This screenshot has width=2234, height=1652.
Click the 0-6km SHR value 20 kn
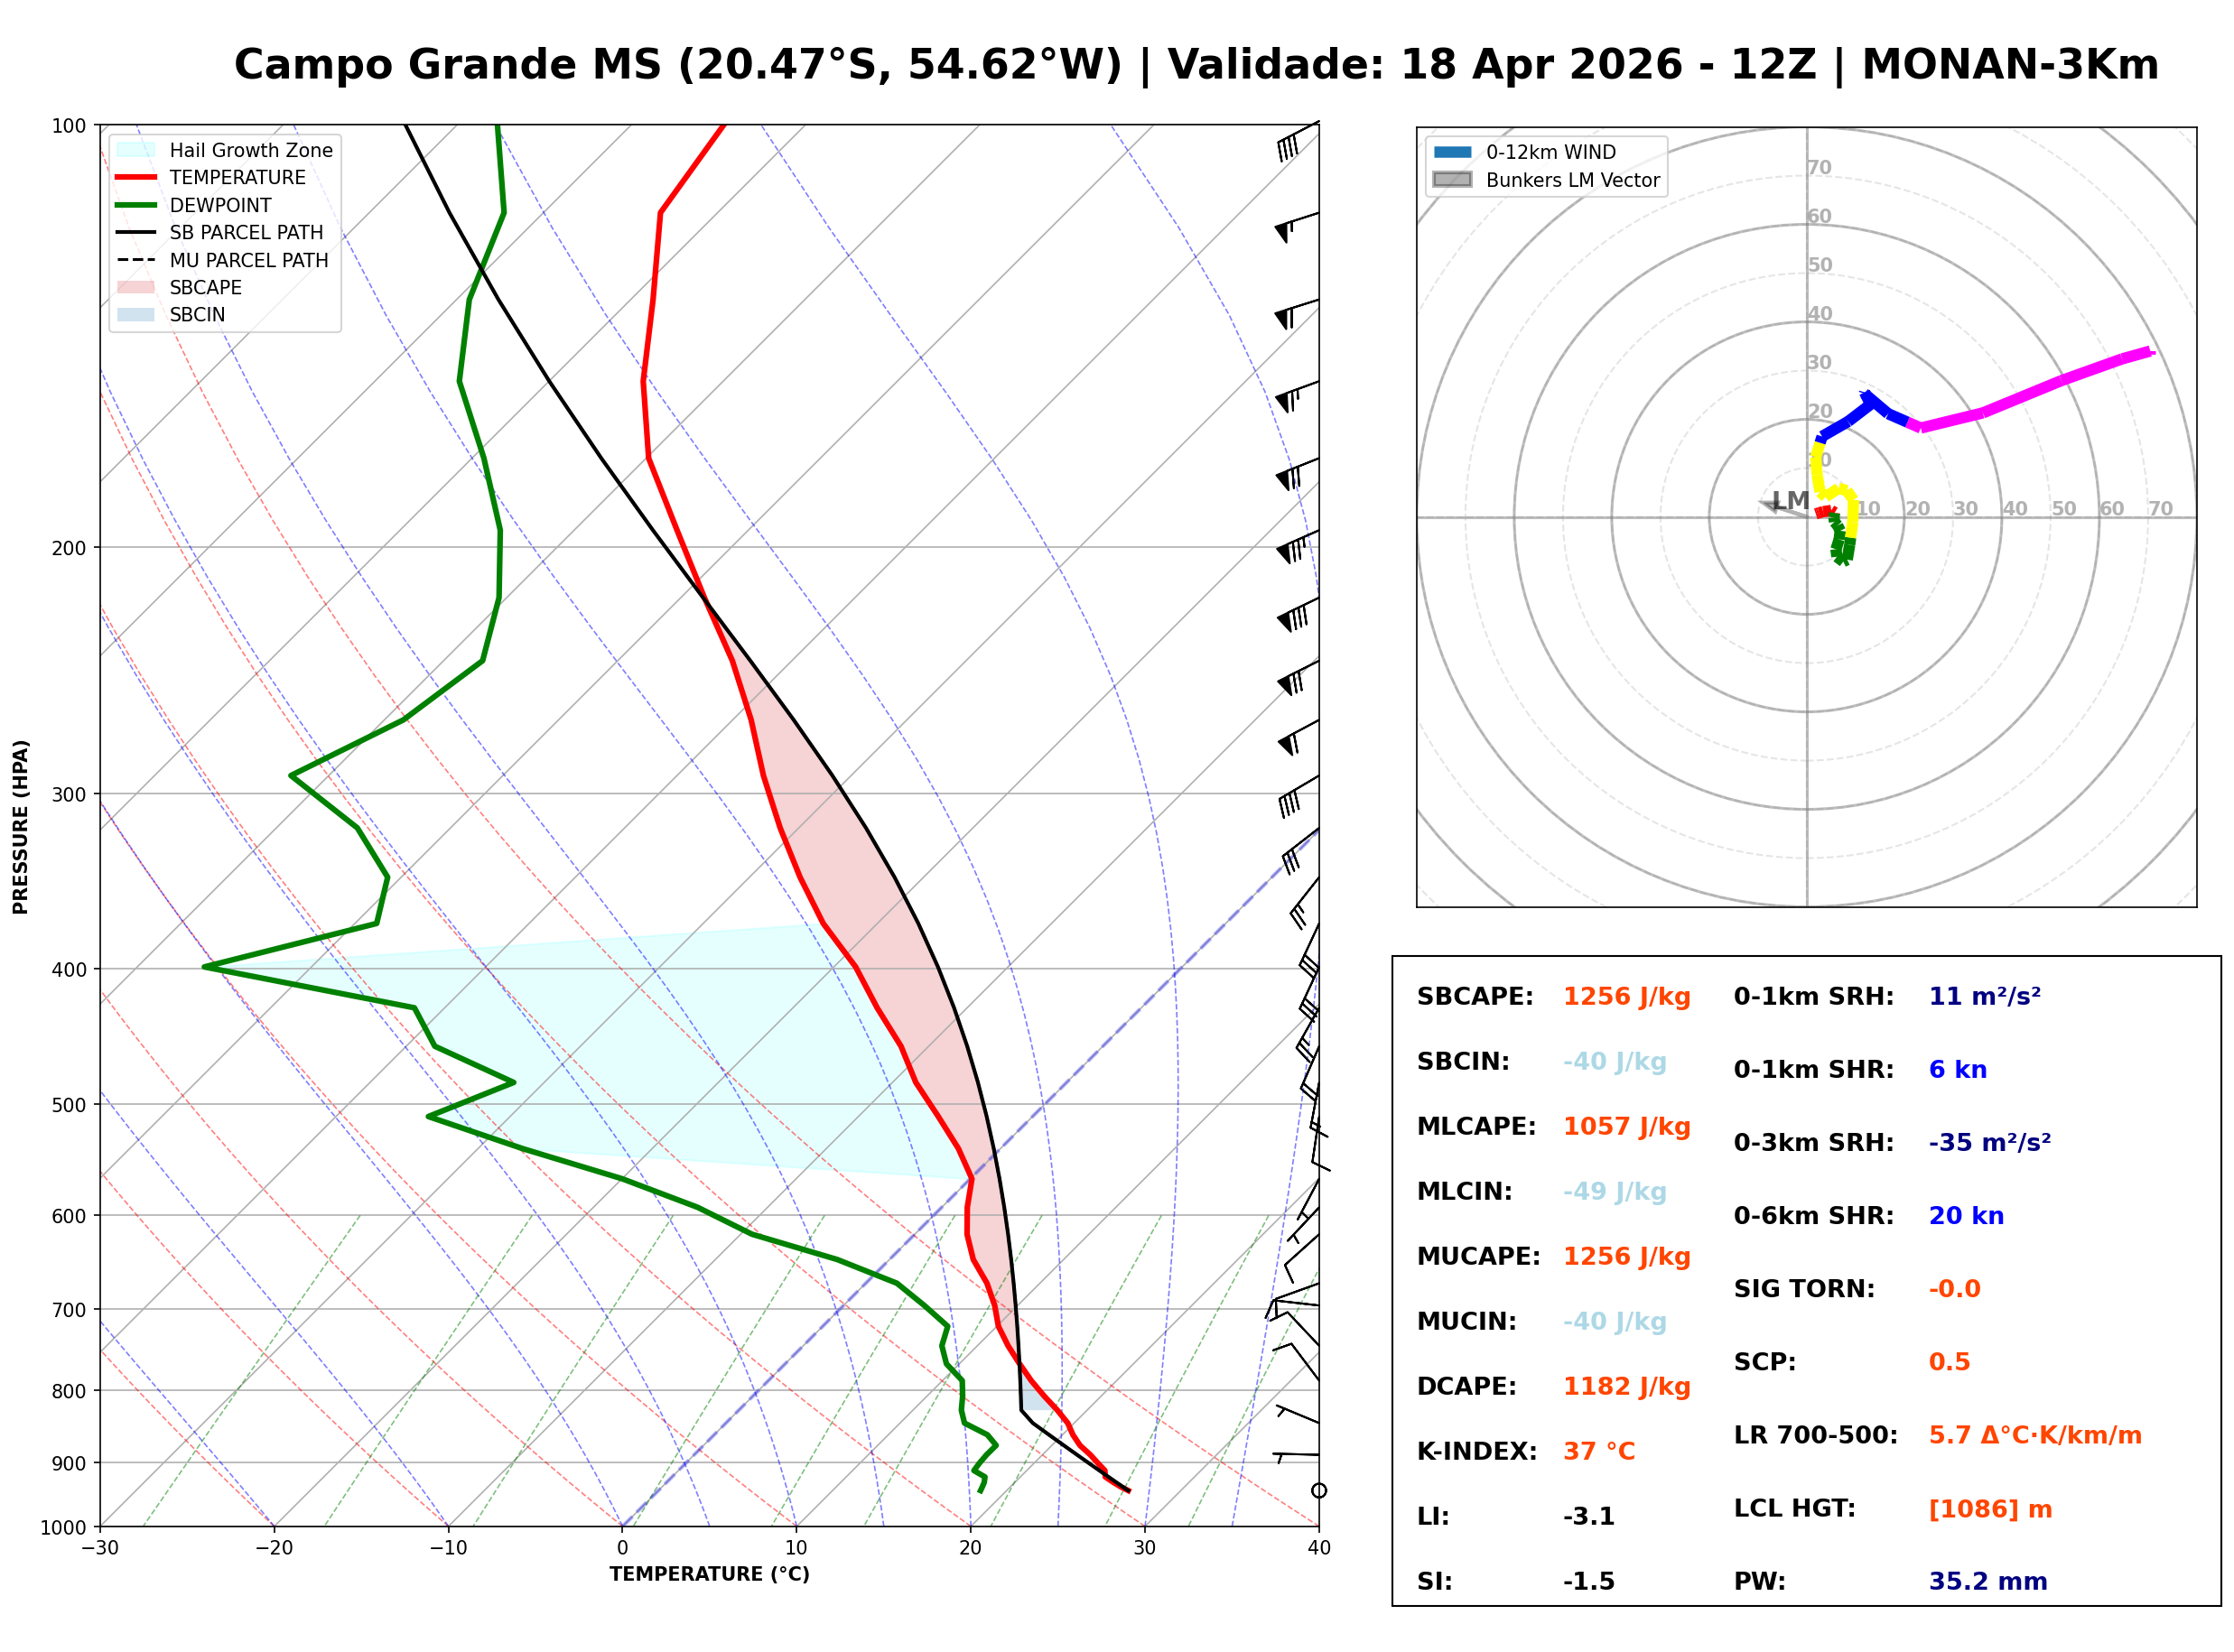[1967, 1217]
